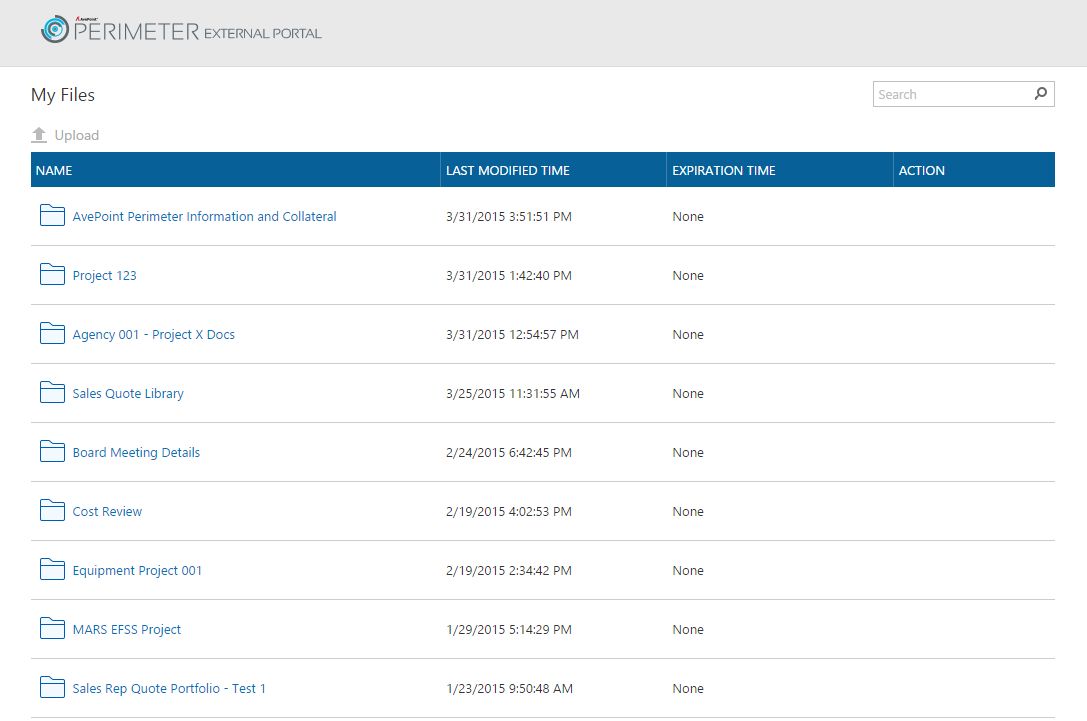This screenshot has width=1087, height=721.
Task: Click the Action column header
Action: point(922,171)
